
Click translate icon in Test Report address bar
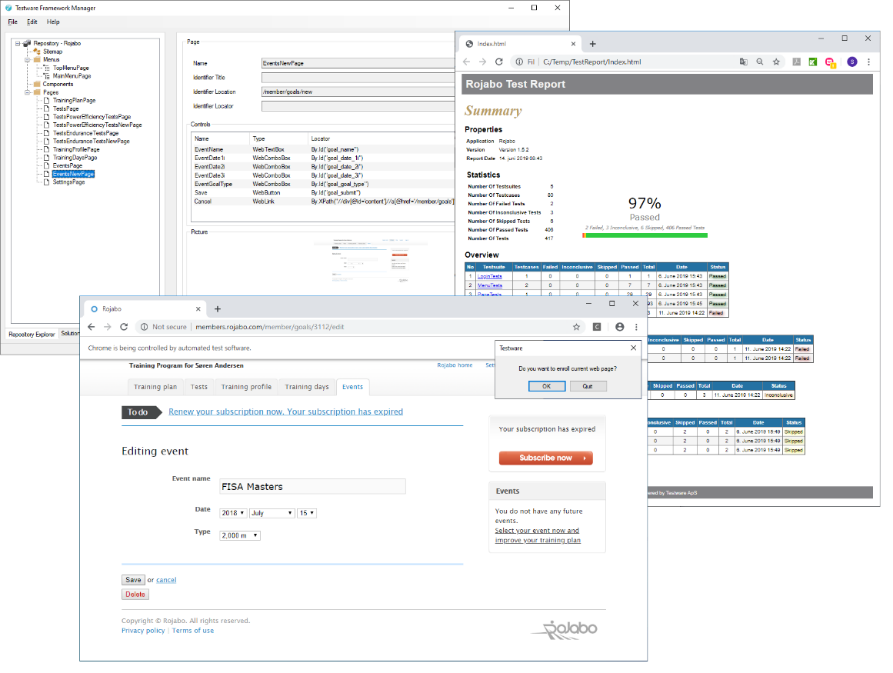pyautogui.click(x=744, y=61)
